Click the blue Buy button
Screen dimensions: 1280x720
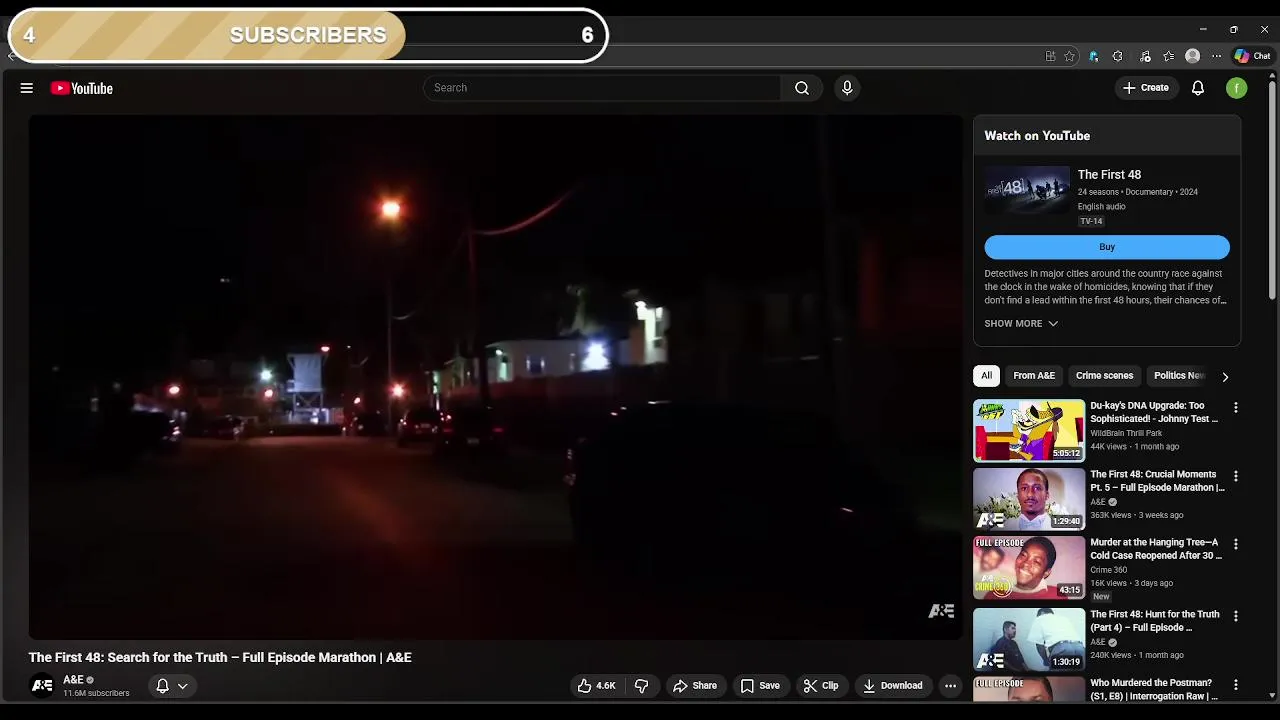point(1107,247)
